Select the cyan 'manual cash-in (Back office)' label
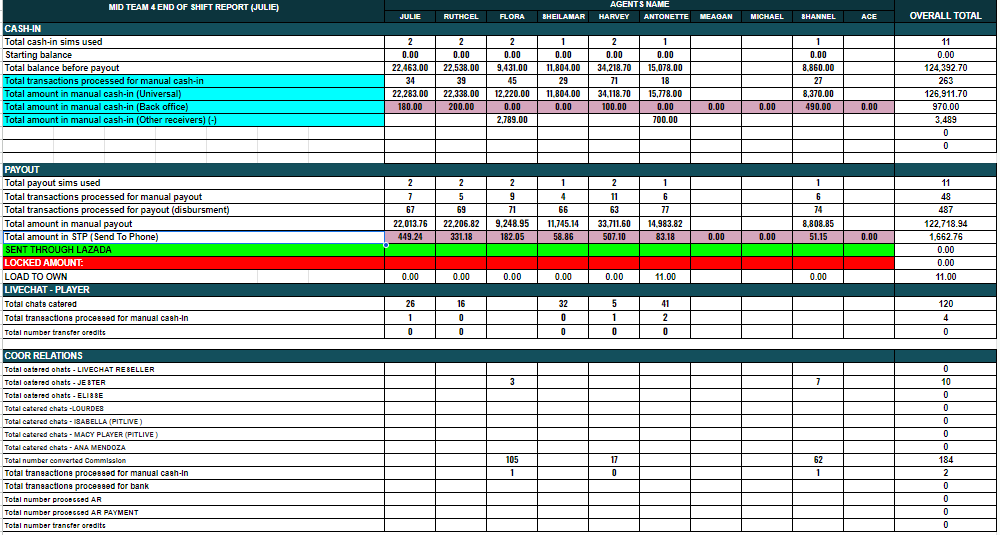Image resolution: width=1000 pixels, height=535 pixels. point(193,106)
